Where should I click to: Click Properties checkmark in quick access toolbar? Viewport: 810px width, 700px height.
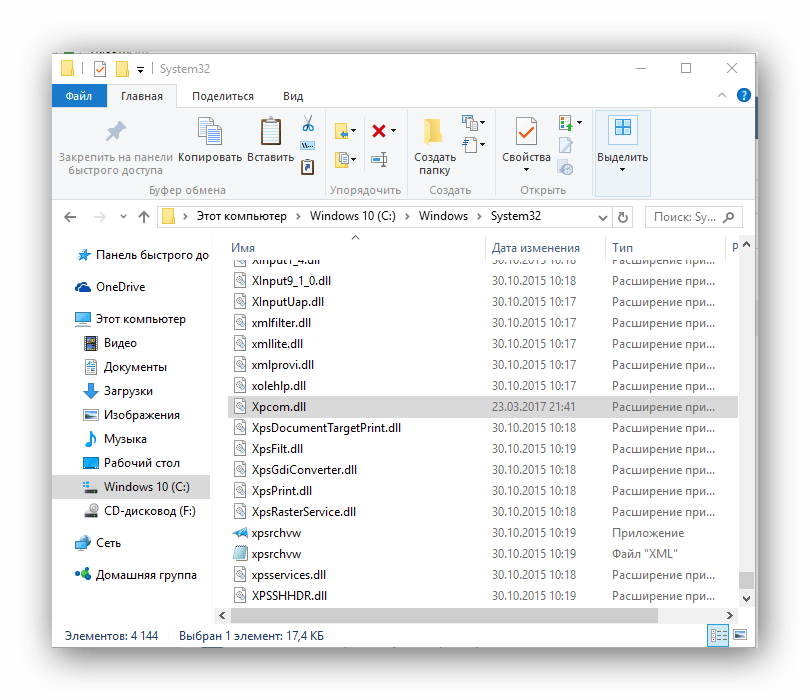pyautogui.click(x=100, y=69)
